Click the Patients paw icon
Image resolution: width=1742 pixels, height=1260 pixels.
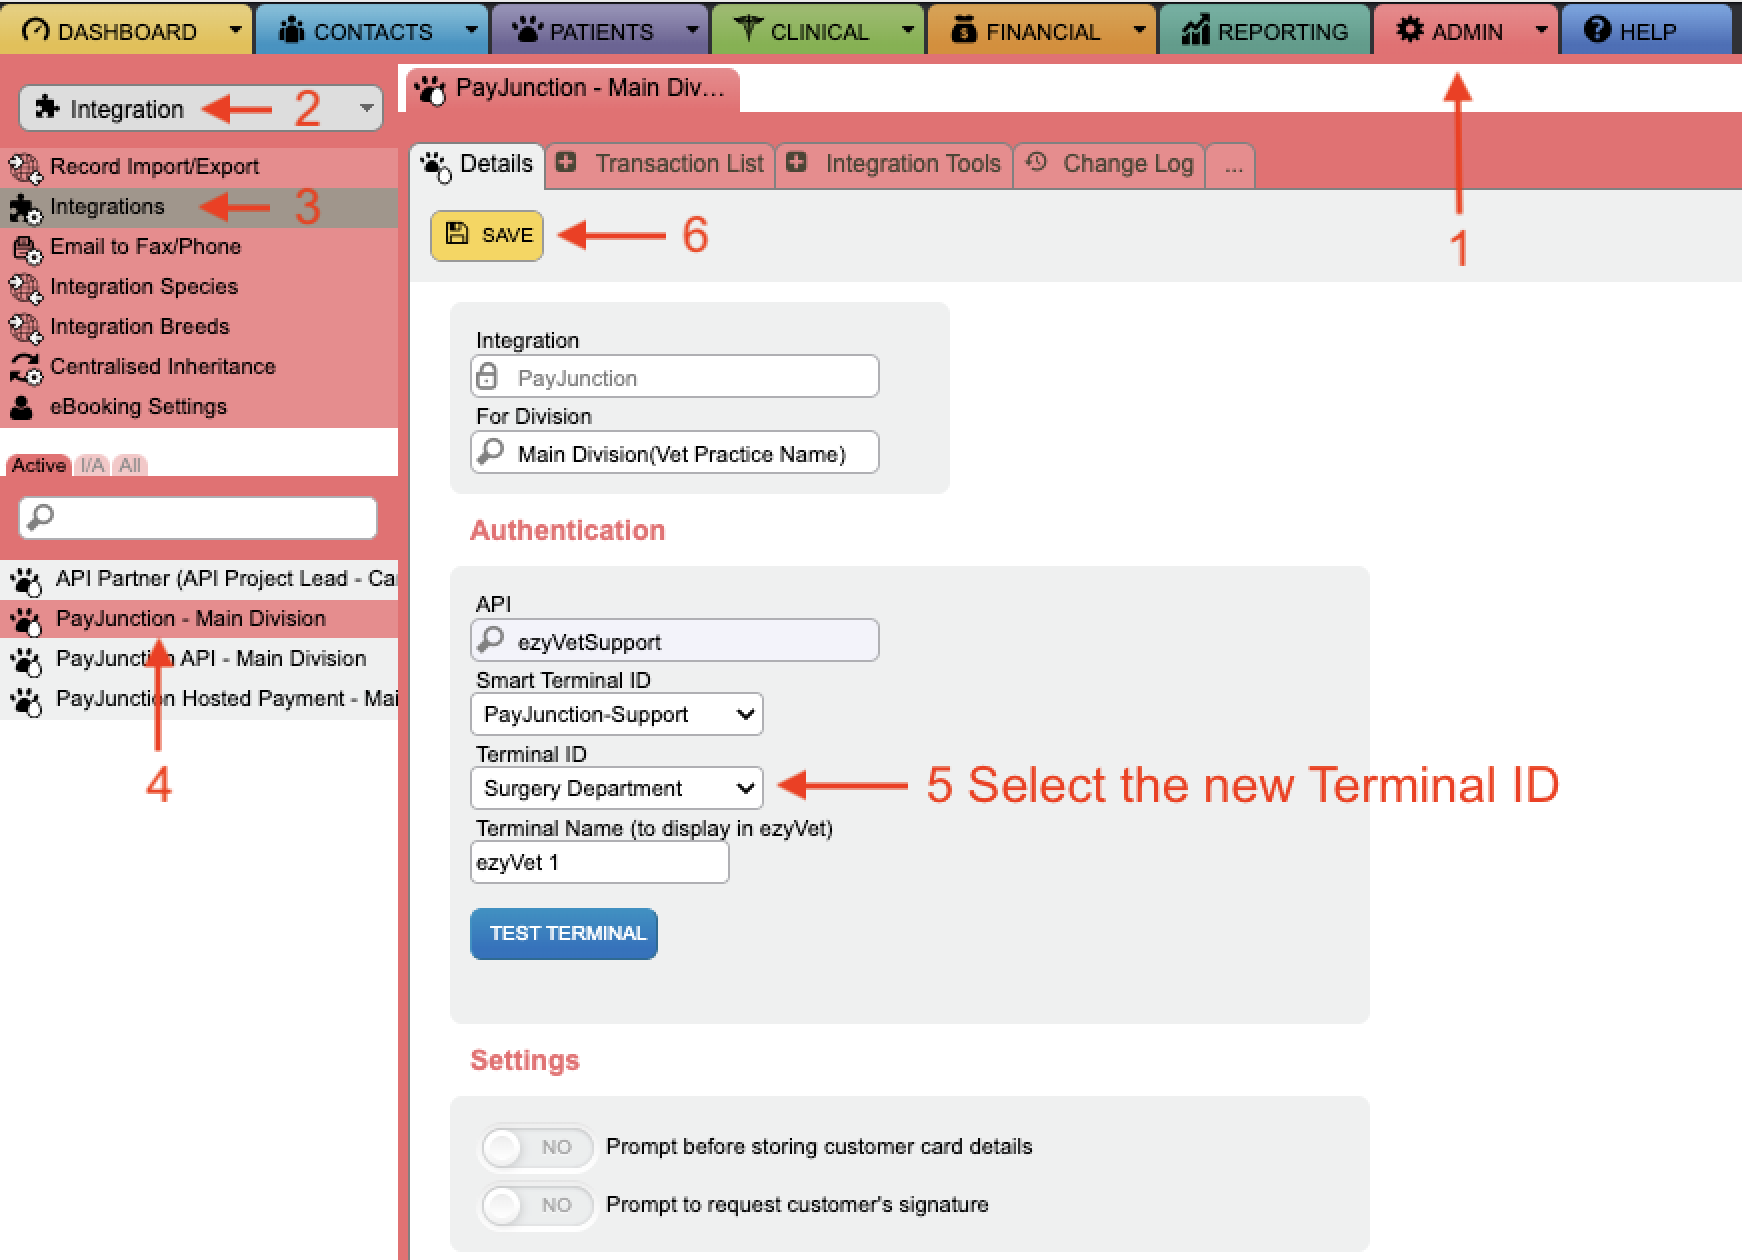click(527, 30)
